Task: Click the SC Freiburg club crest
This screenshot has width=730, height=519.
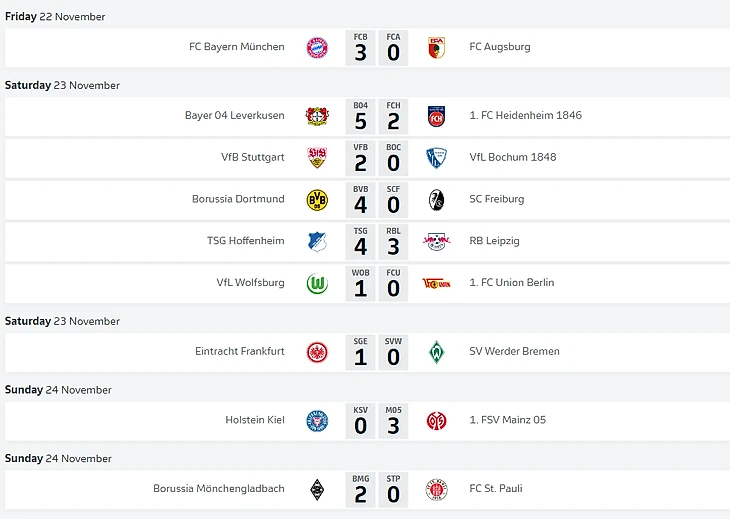Action: click(436, 199)
